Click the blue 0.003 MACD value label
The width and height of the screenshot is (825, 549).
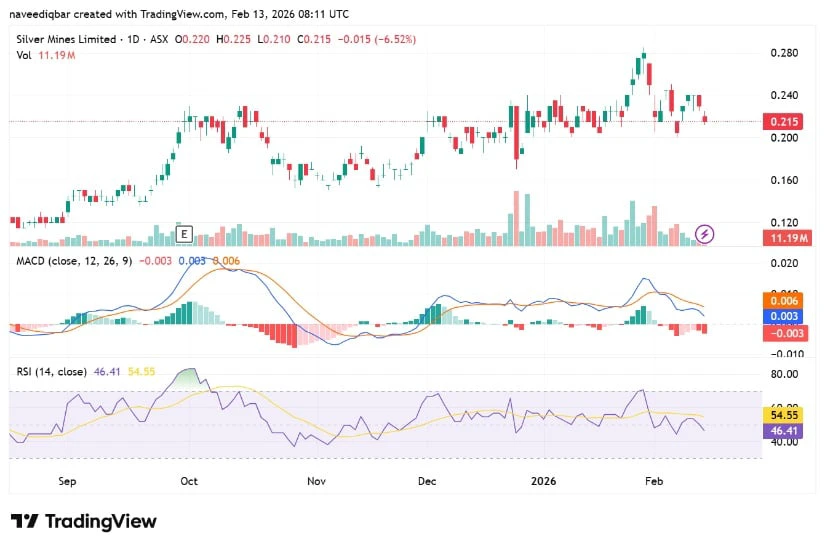point(784,316)
